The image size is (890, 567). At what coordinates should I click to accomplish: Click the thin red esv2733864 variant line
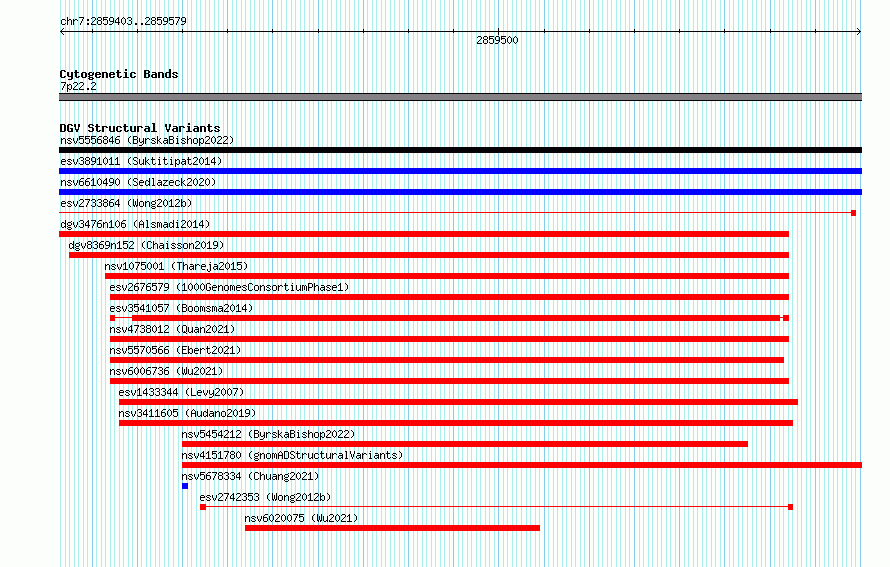[x=457, y=213]
